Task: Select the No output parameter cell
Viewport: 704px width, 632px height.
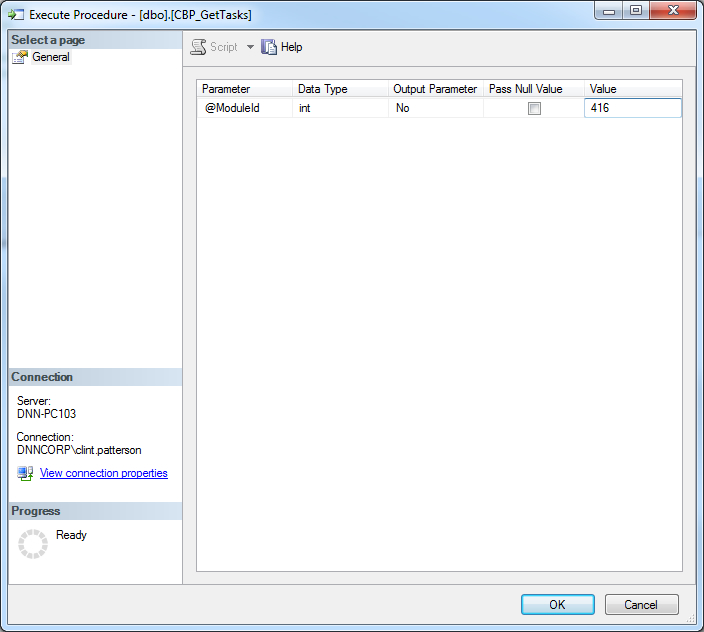Action: pyautogui.click(x=436, y=108)
